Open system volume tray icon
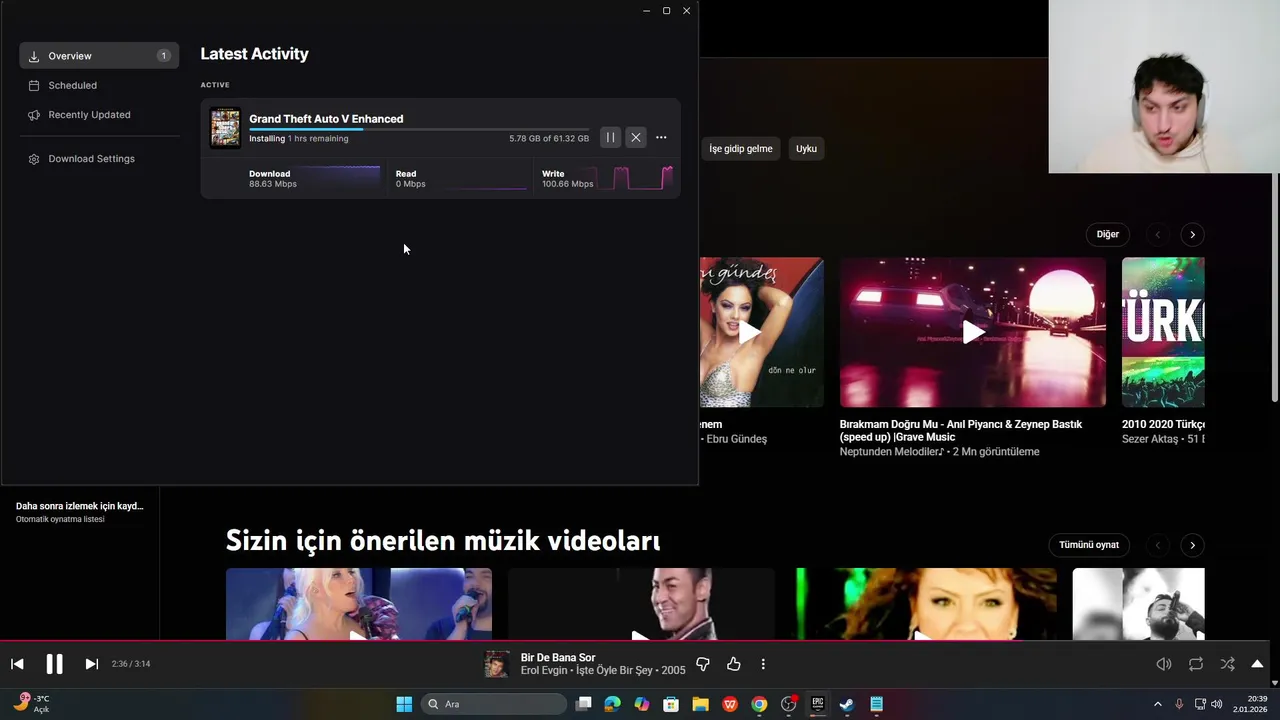1280x720 pixels. [1216, 704]
